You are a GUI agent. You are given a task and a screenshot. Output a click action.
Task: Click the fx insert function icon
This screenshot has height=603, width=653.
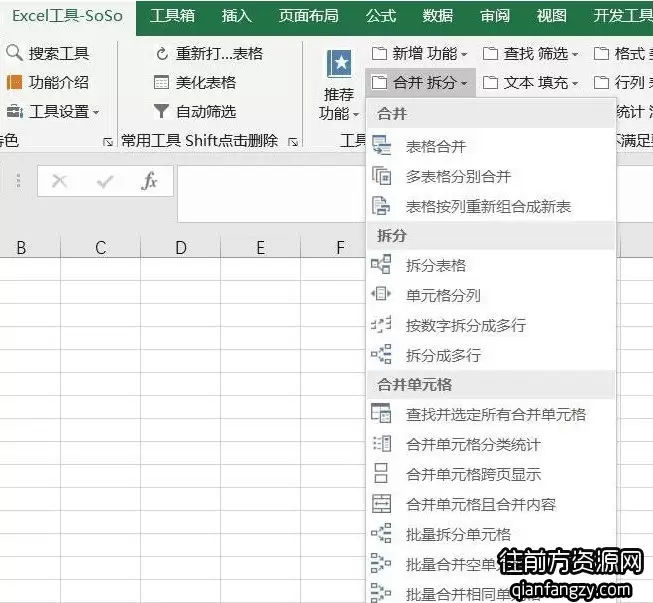[149, 181]
